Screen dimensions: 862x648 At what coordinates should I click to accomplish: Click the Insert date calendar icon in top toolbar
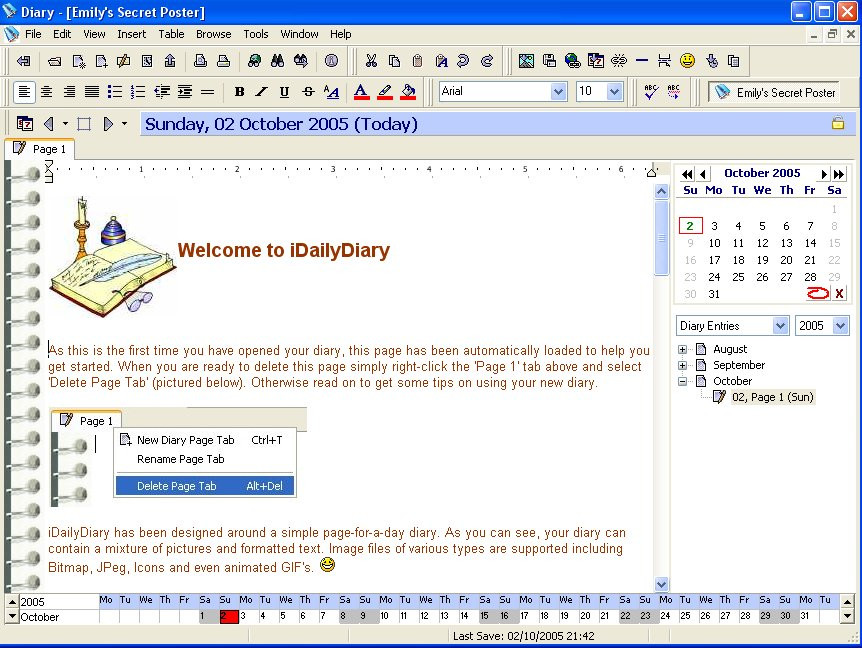pos(595,61)
